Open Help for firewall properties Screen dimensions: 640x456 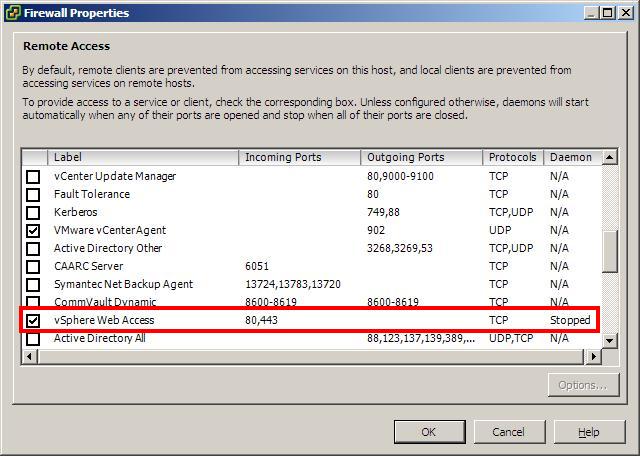[x=589, y=432]
